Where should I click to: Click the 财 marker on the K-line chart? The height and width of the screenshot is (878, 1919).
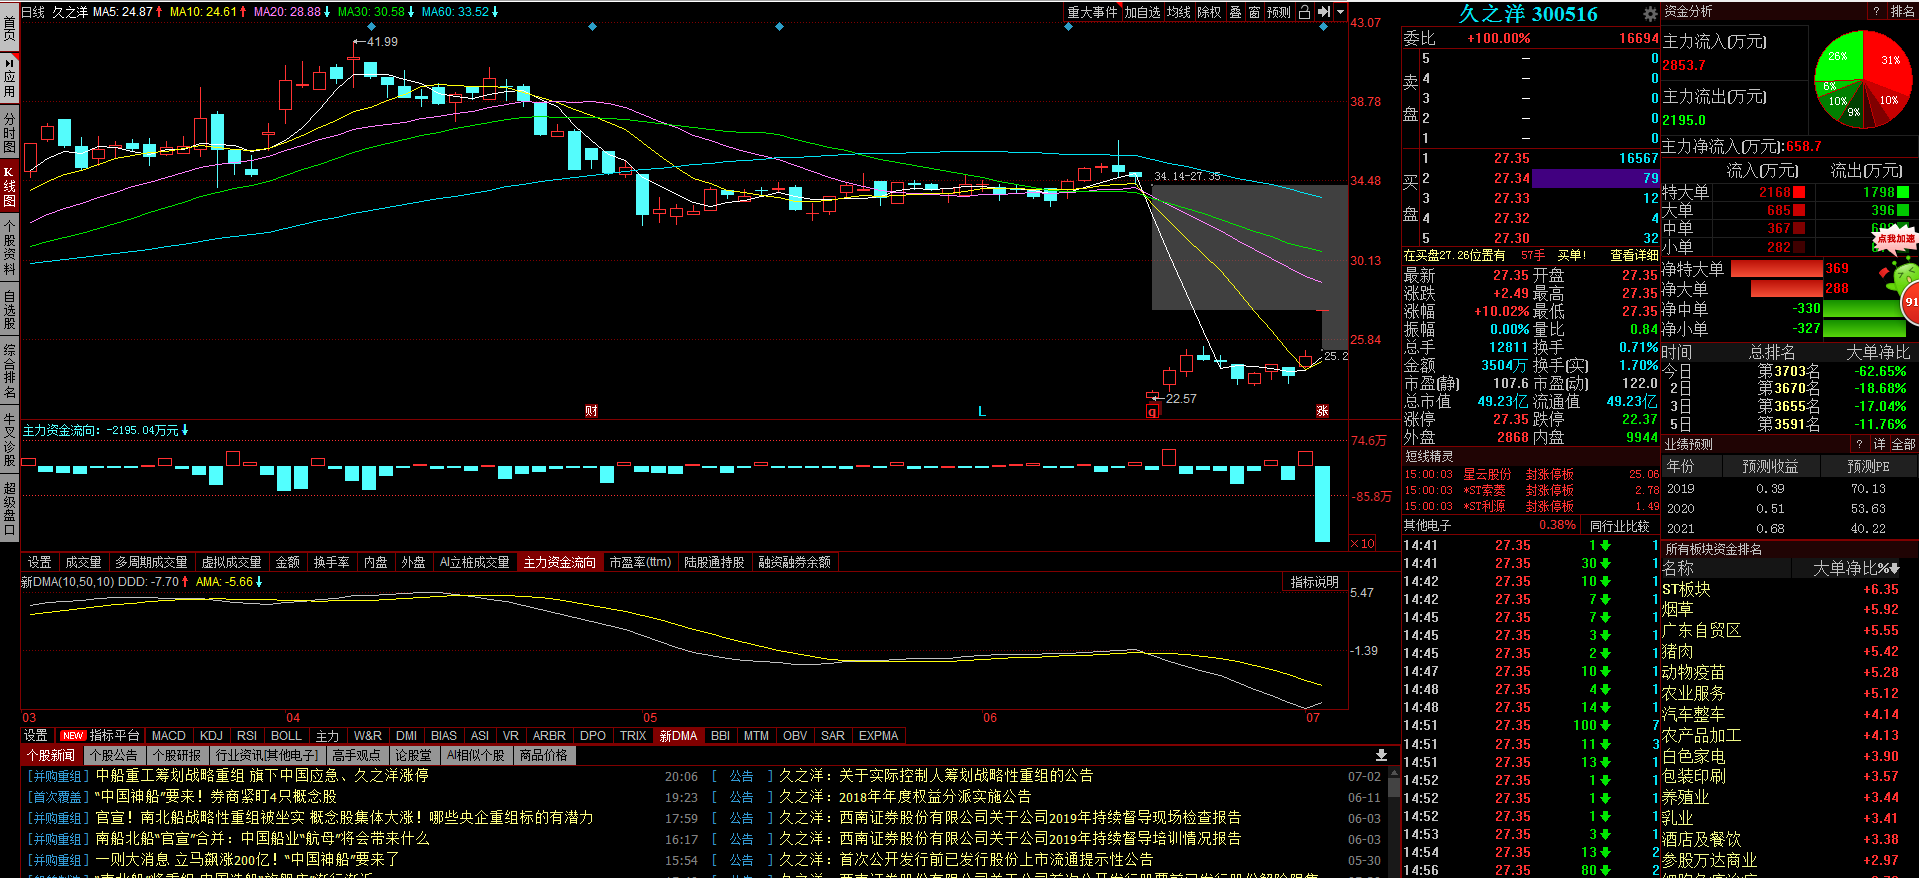coord(591,411)
